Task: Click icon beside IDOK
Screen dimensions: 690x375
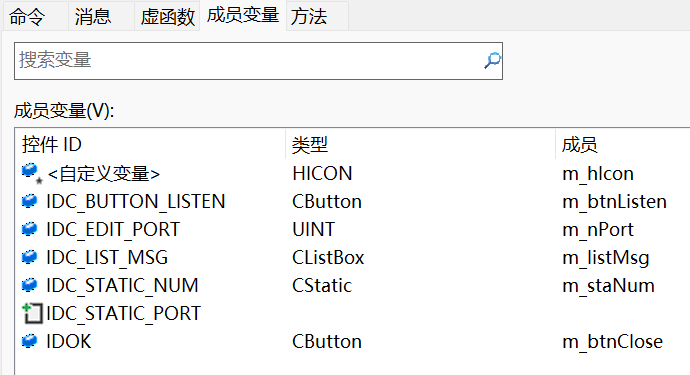Action: tap(29, 341)
